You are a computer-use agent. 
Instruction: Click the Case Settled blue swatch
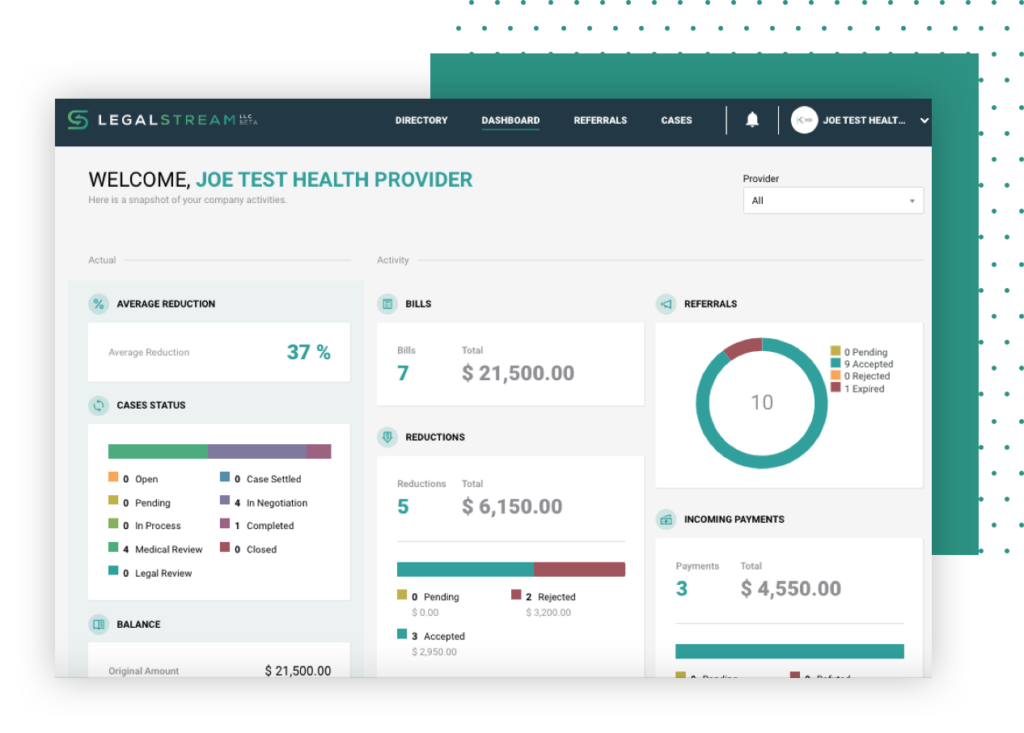[225, 477]
